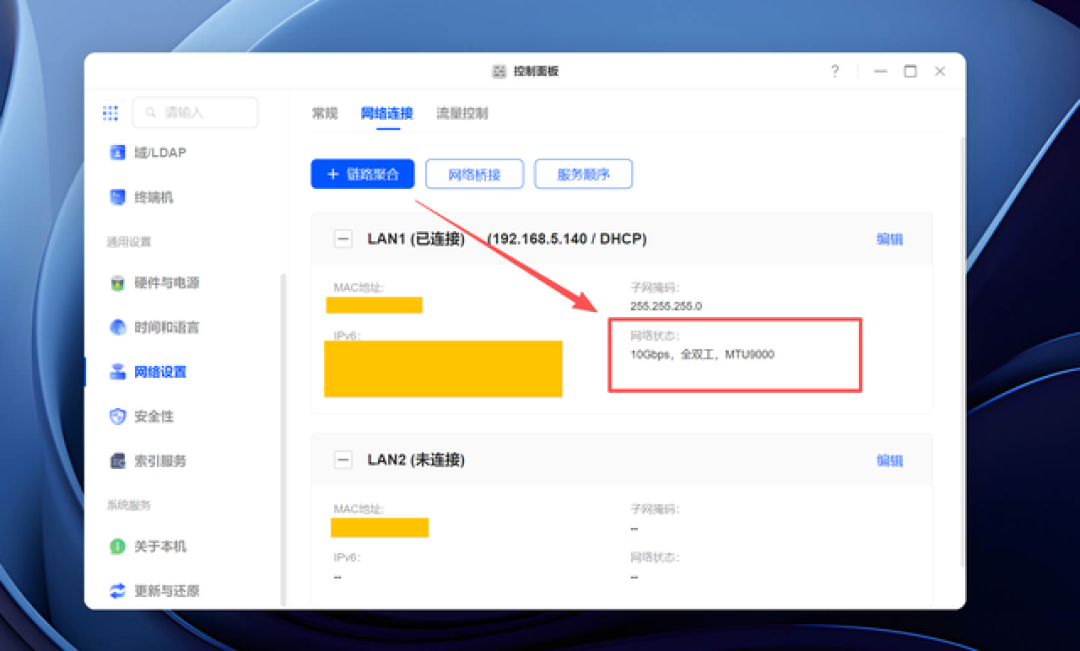Viewport: 1080px width, 651px height.
Task: Click the 终端机 sidebar label
Action: pos(154,197)
